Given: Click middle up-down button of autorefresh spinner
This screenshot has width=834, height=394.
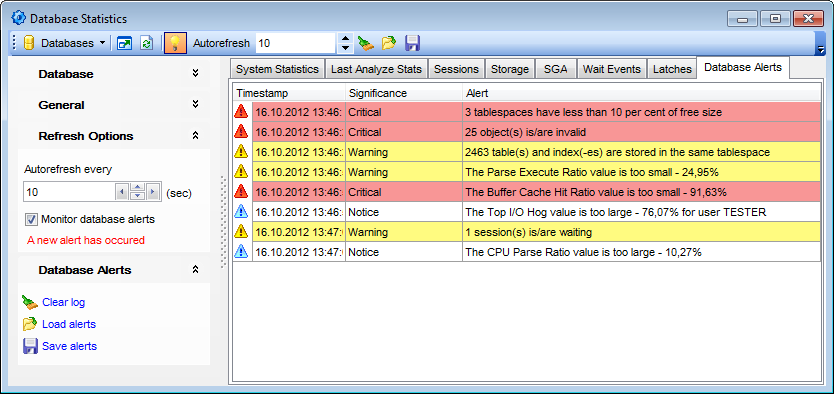Looking at the screenshot, I should pos(138,191).
